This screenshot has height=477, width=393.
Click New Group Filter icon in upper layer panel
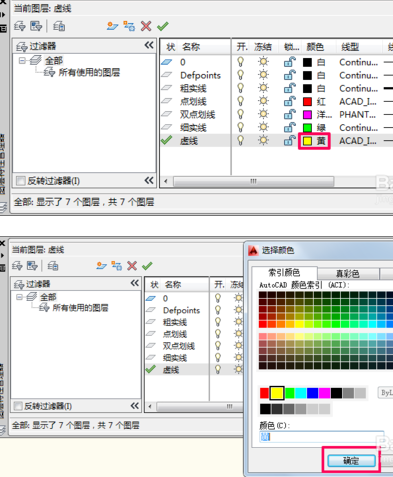pyautogui.click(x=36, y=26)
